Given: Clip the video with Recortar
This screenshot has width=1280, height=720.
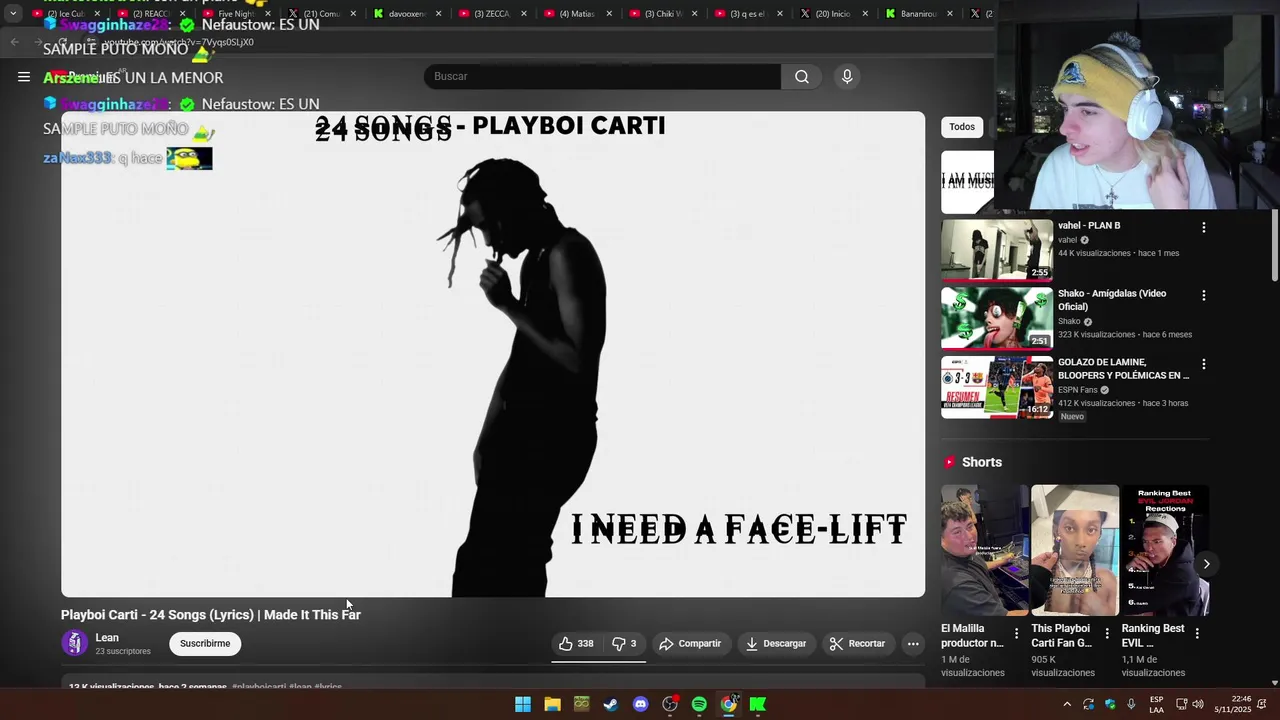Looking at the screenshot, I should tap(858, 644).
